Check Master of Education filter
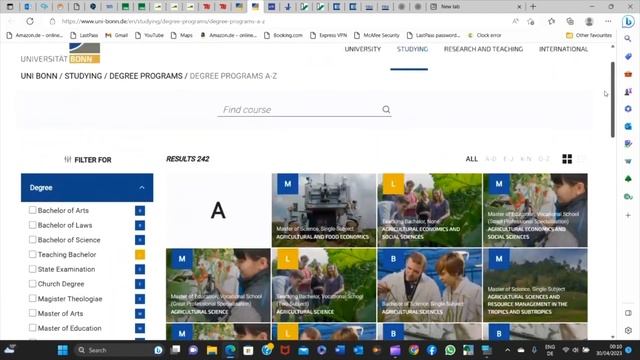 coord(32,327)
